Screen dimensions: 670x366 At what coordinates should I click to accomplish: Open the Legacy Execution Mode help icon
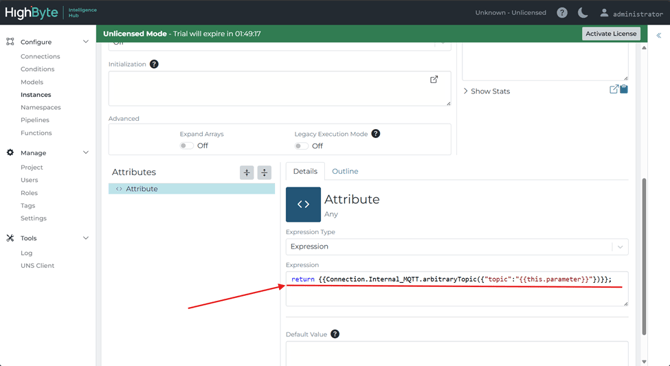[x=376, y=134]
